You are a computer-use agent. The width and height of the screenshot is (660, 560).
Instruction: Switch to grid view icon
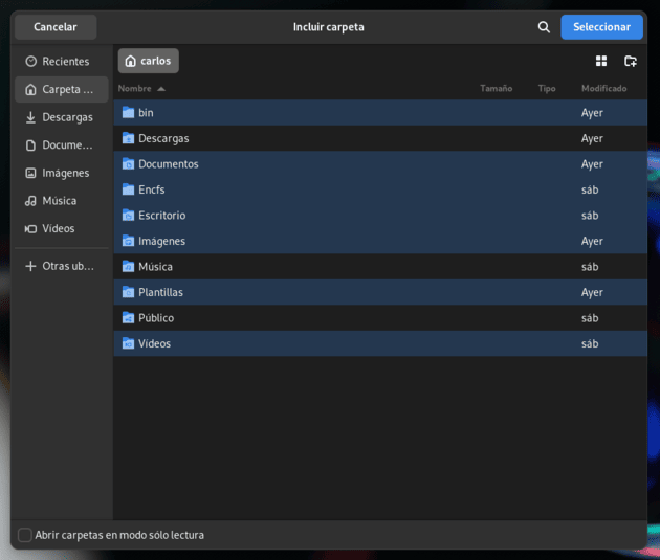pos(601,61)
